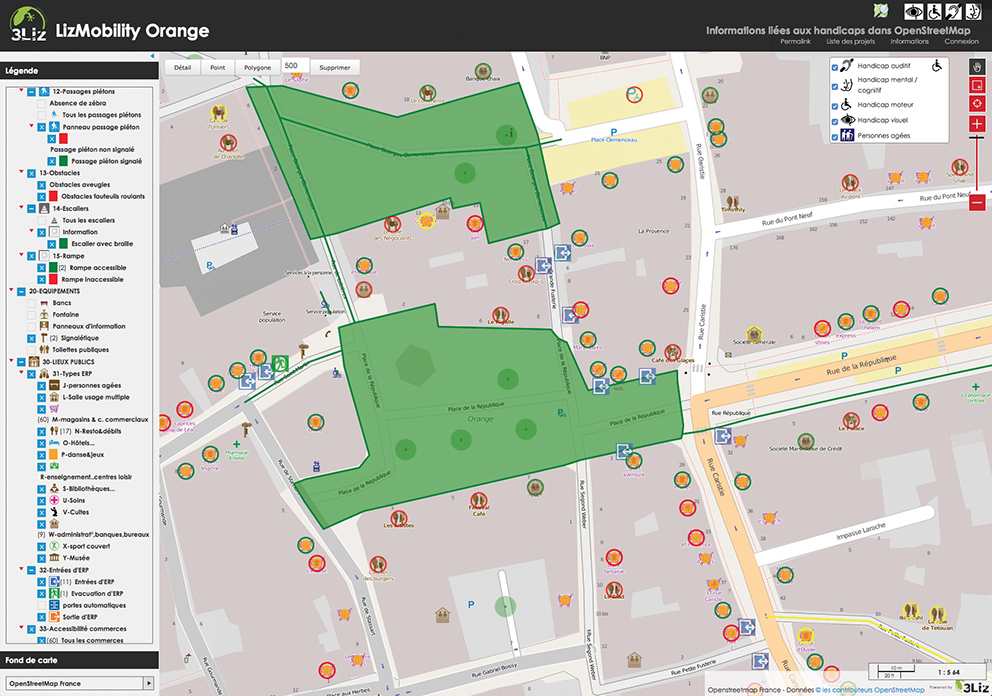Screen dimensions: 992x696
Task: Enable the portes automatiques layer
Action: point(41,606)
